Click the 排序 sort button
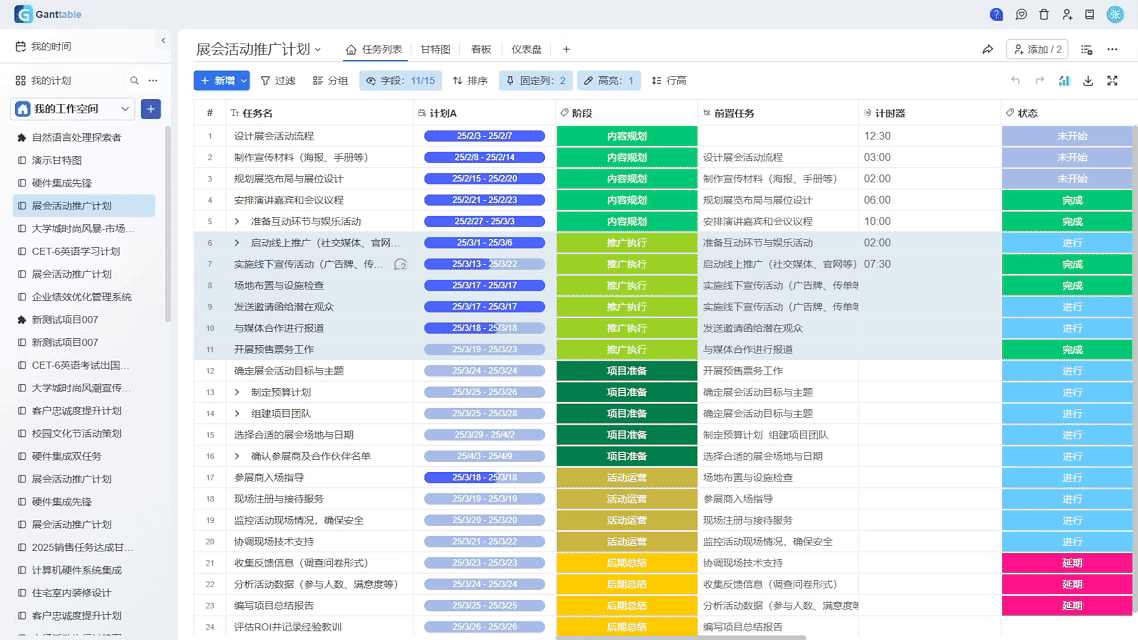This screenshot has height=640, width=1138. click(475, 80)
